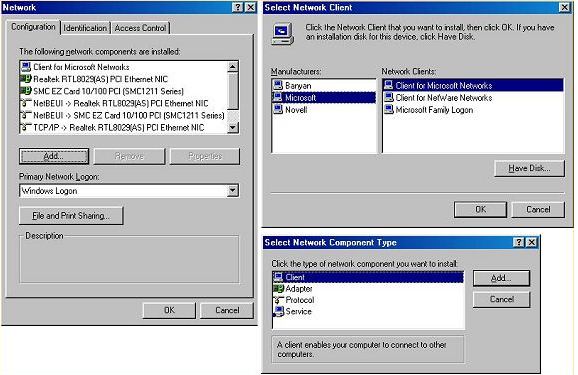Click the scrollbar thumb of components list
The width and height of the screenshot is (578, 375).
233,91
